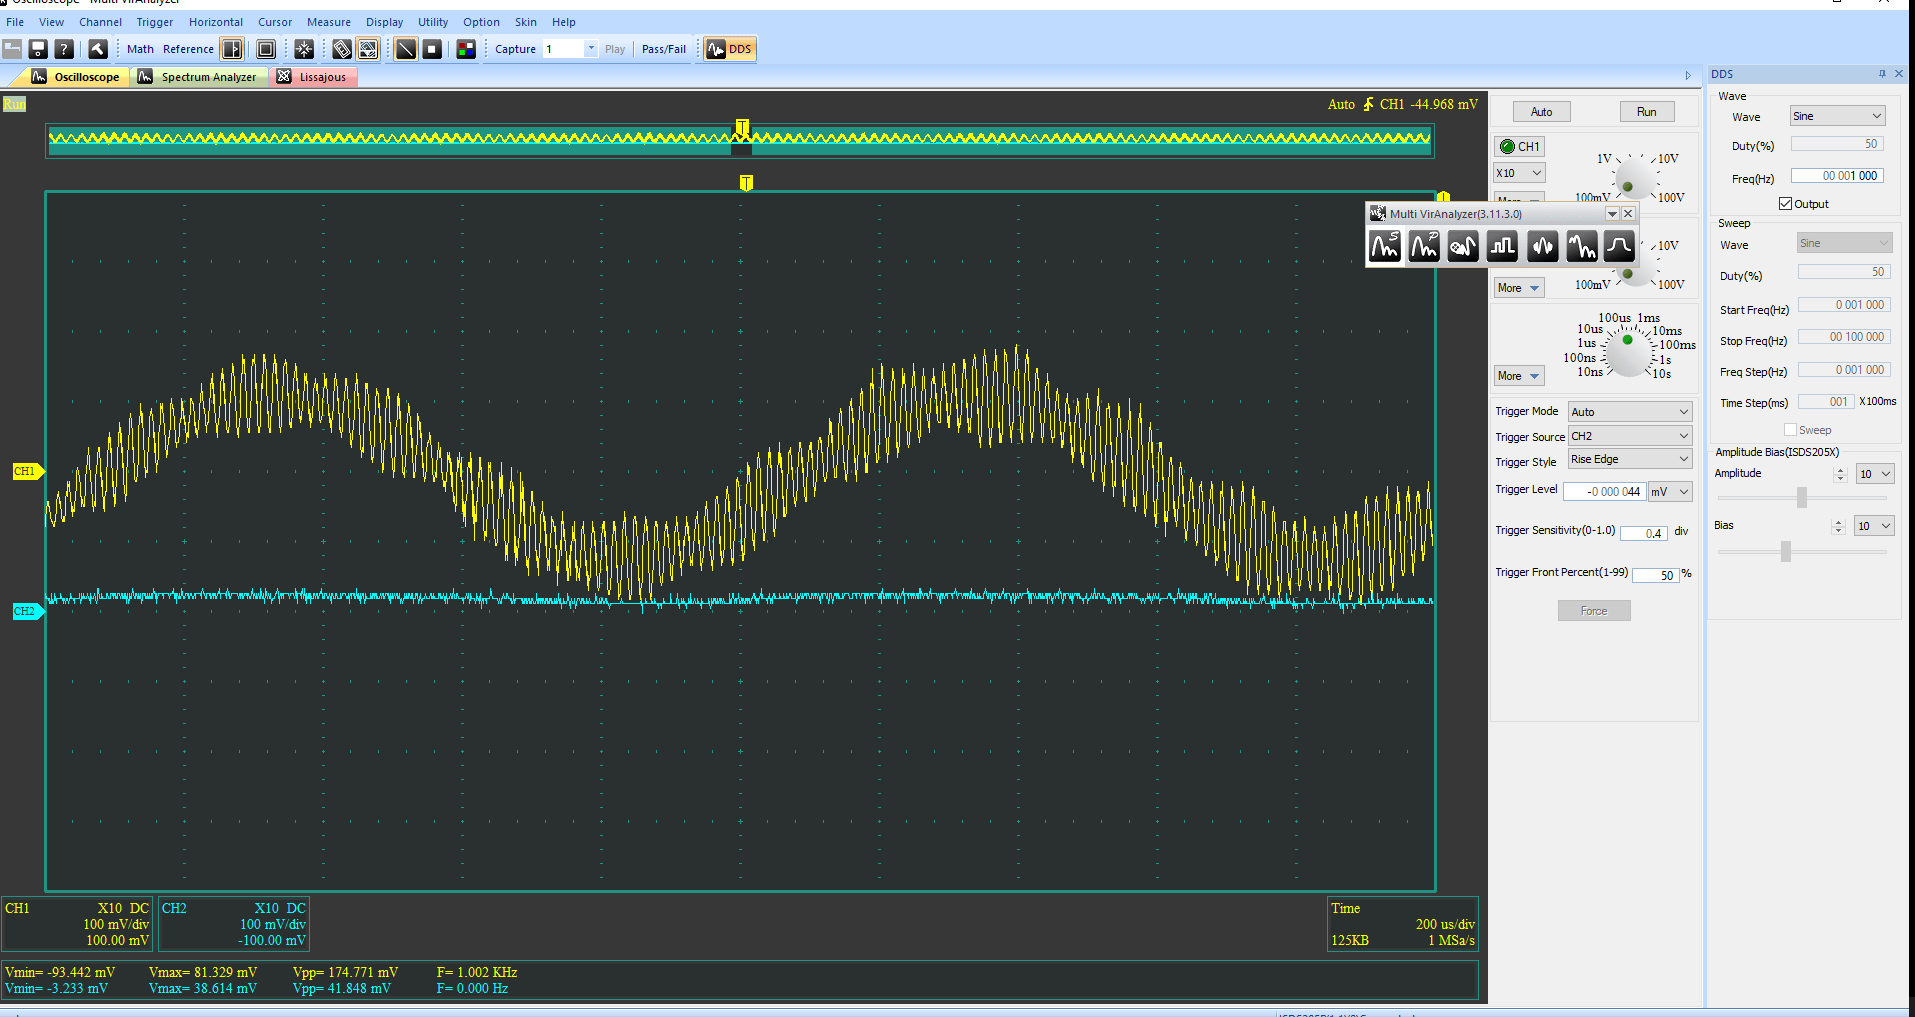
Task: Open the DDS Wave Sine dropdown
Action: click(x=1838, y=116)
